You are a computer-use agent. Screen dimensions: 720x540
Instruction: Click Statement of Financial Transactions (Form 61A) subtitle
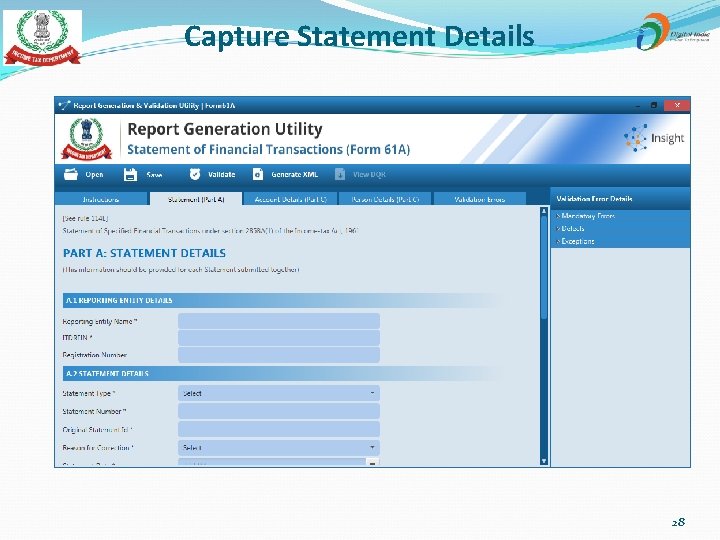(268, 150)
